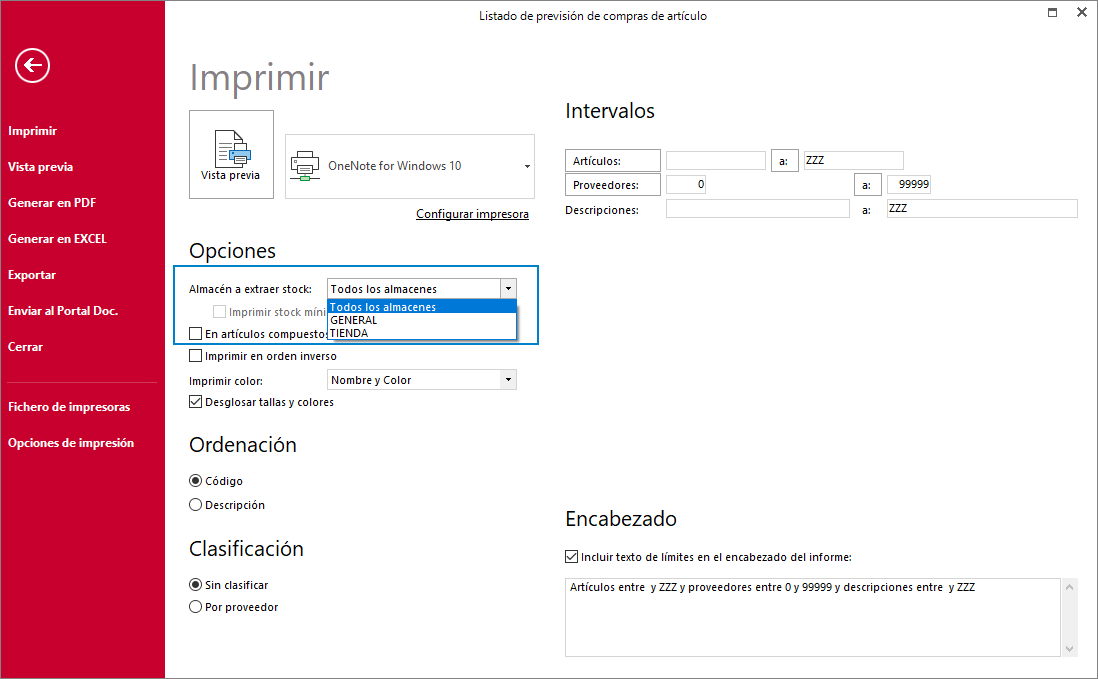
Task: Select GENERAL from the warehouse list
Action: 422,320
